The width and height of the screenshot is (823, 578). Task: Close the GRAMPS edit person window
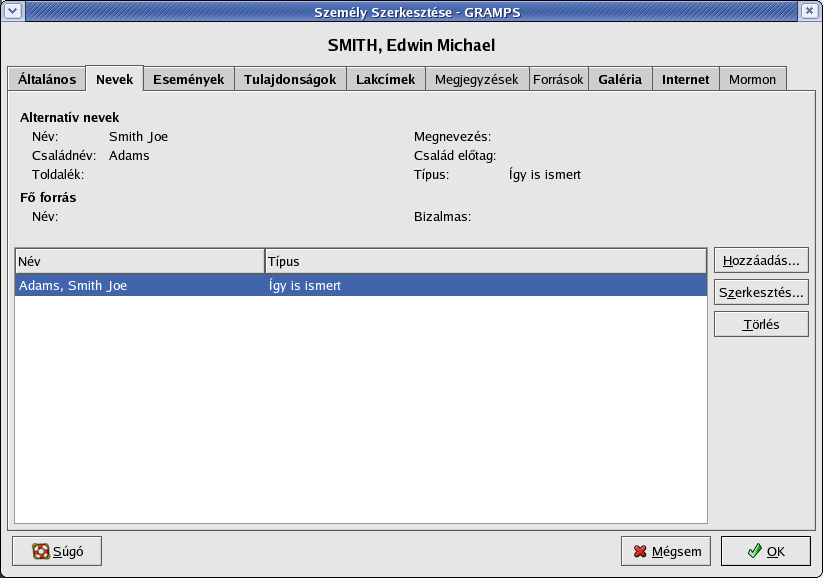[x=810, y=10]
